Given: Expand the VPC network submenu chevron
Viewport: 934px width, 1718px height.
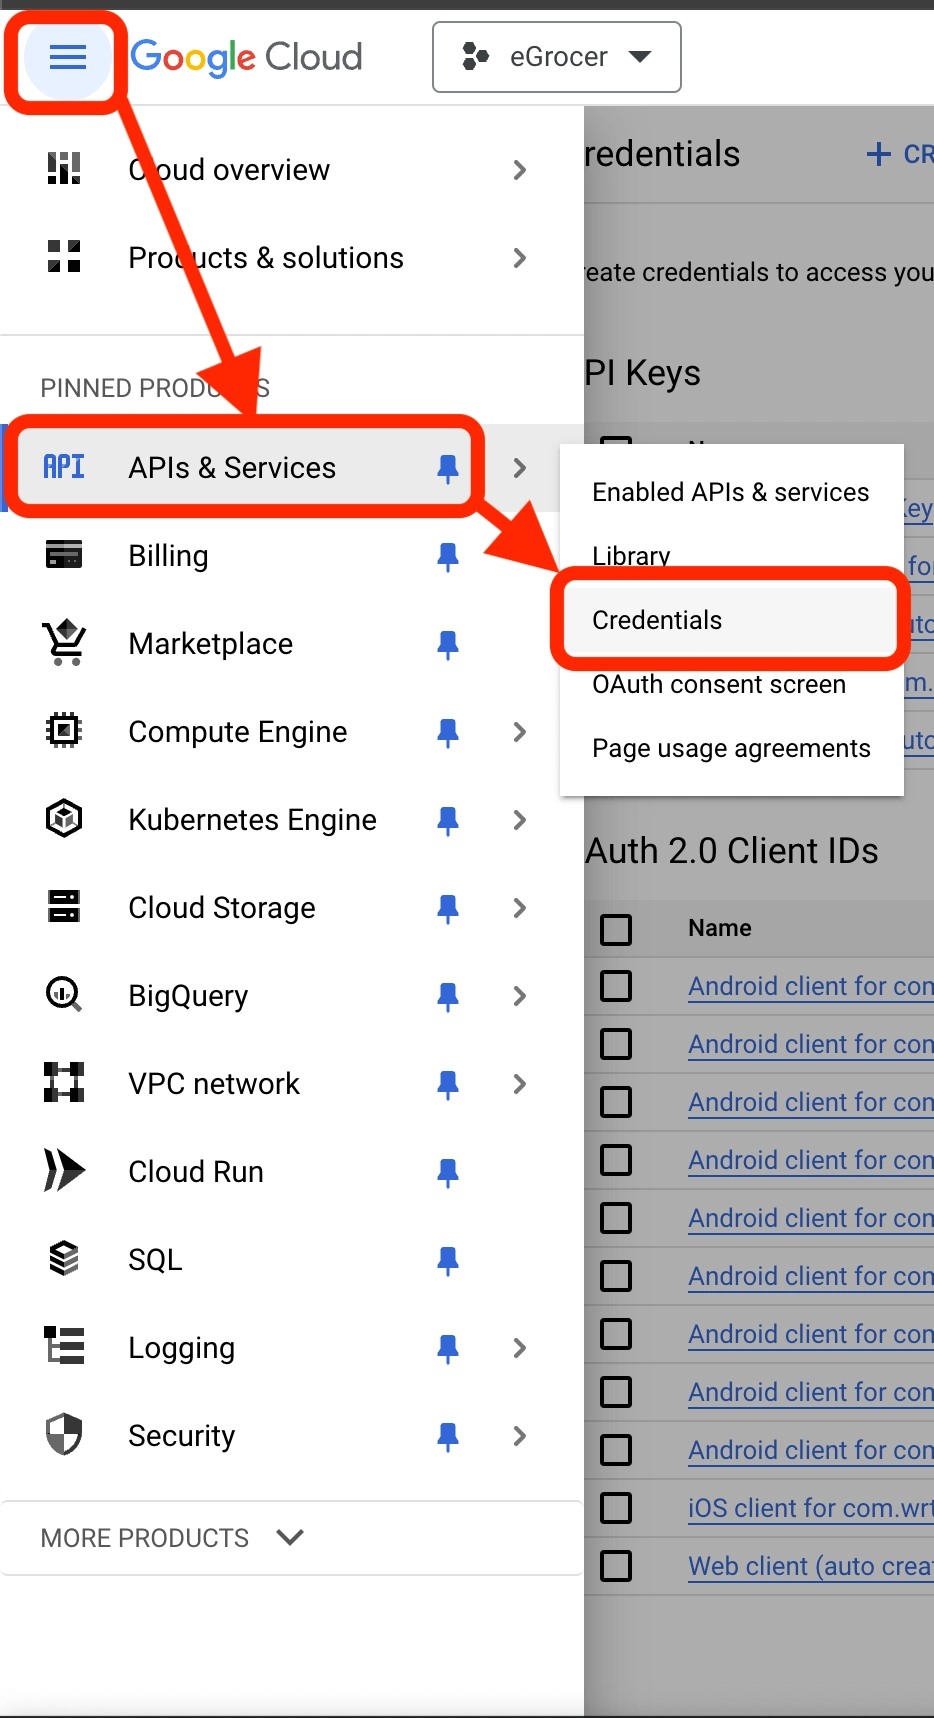Looking at the screenshot, I should pos(519,1084).
